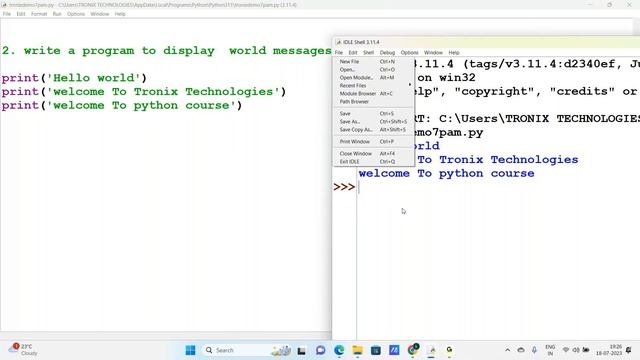Open the Shell menu in IDLE Shell
Screen dimensions: 640x360
click(x=369, y=53)
